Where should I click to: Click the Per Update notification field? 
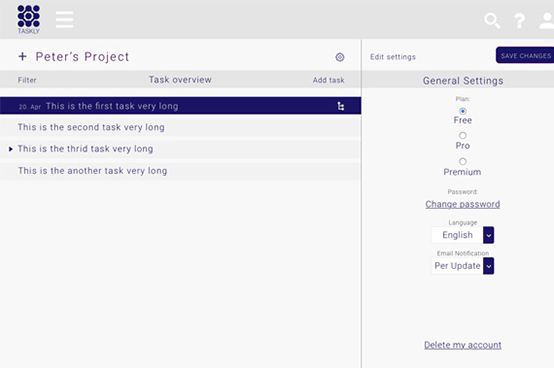pos(457,266)
